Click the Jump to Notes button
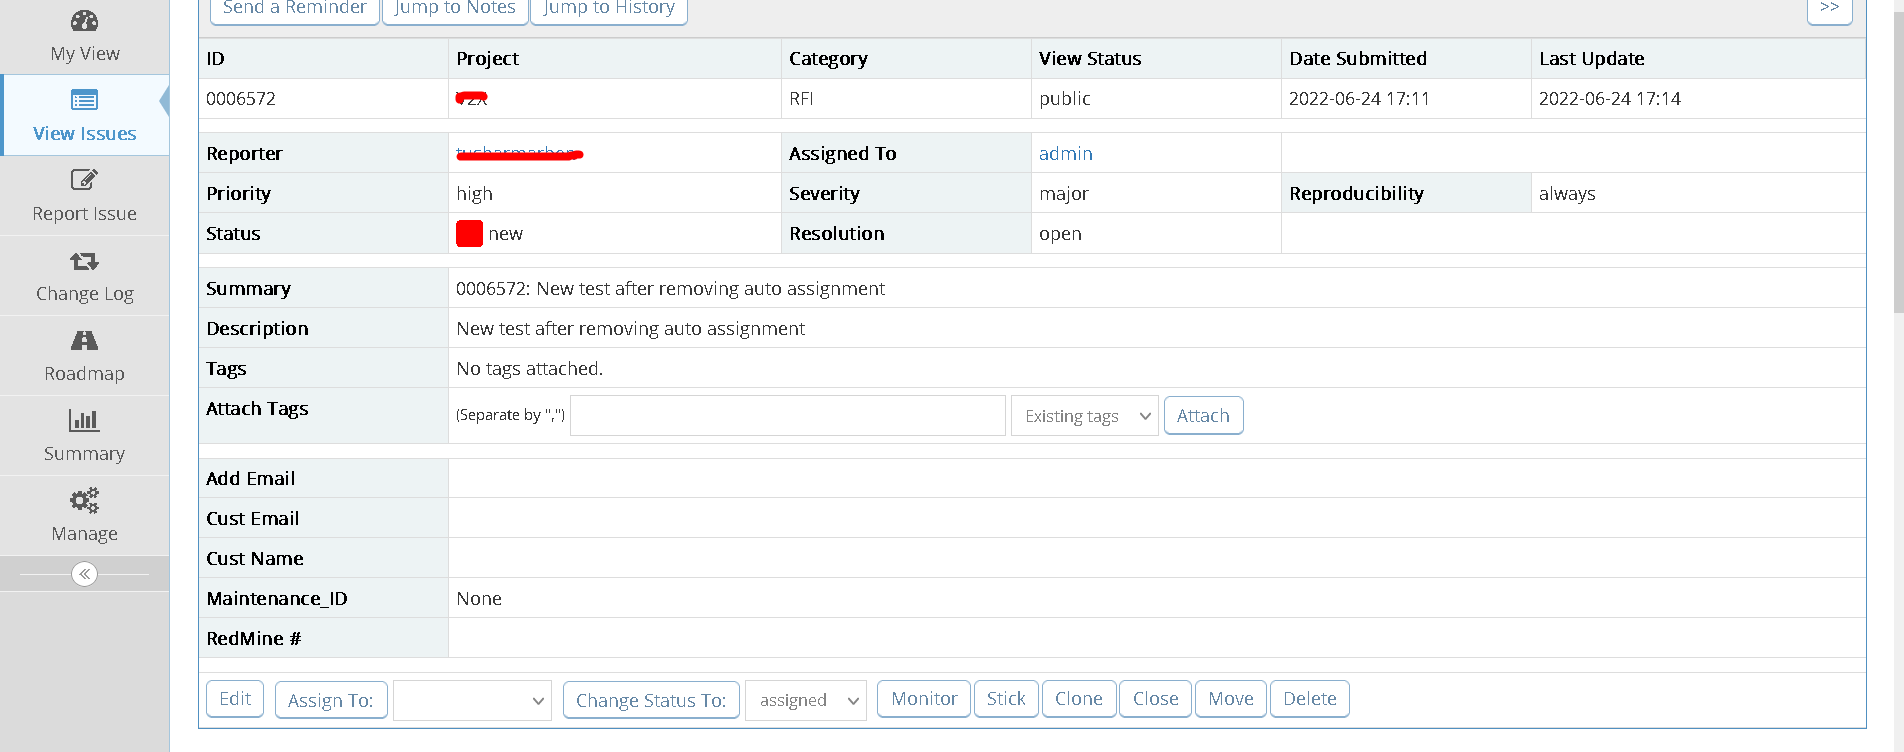 point(455,8)
